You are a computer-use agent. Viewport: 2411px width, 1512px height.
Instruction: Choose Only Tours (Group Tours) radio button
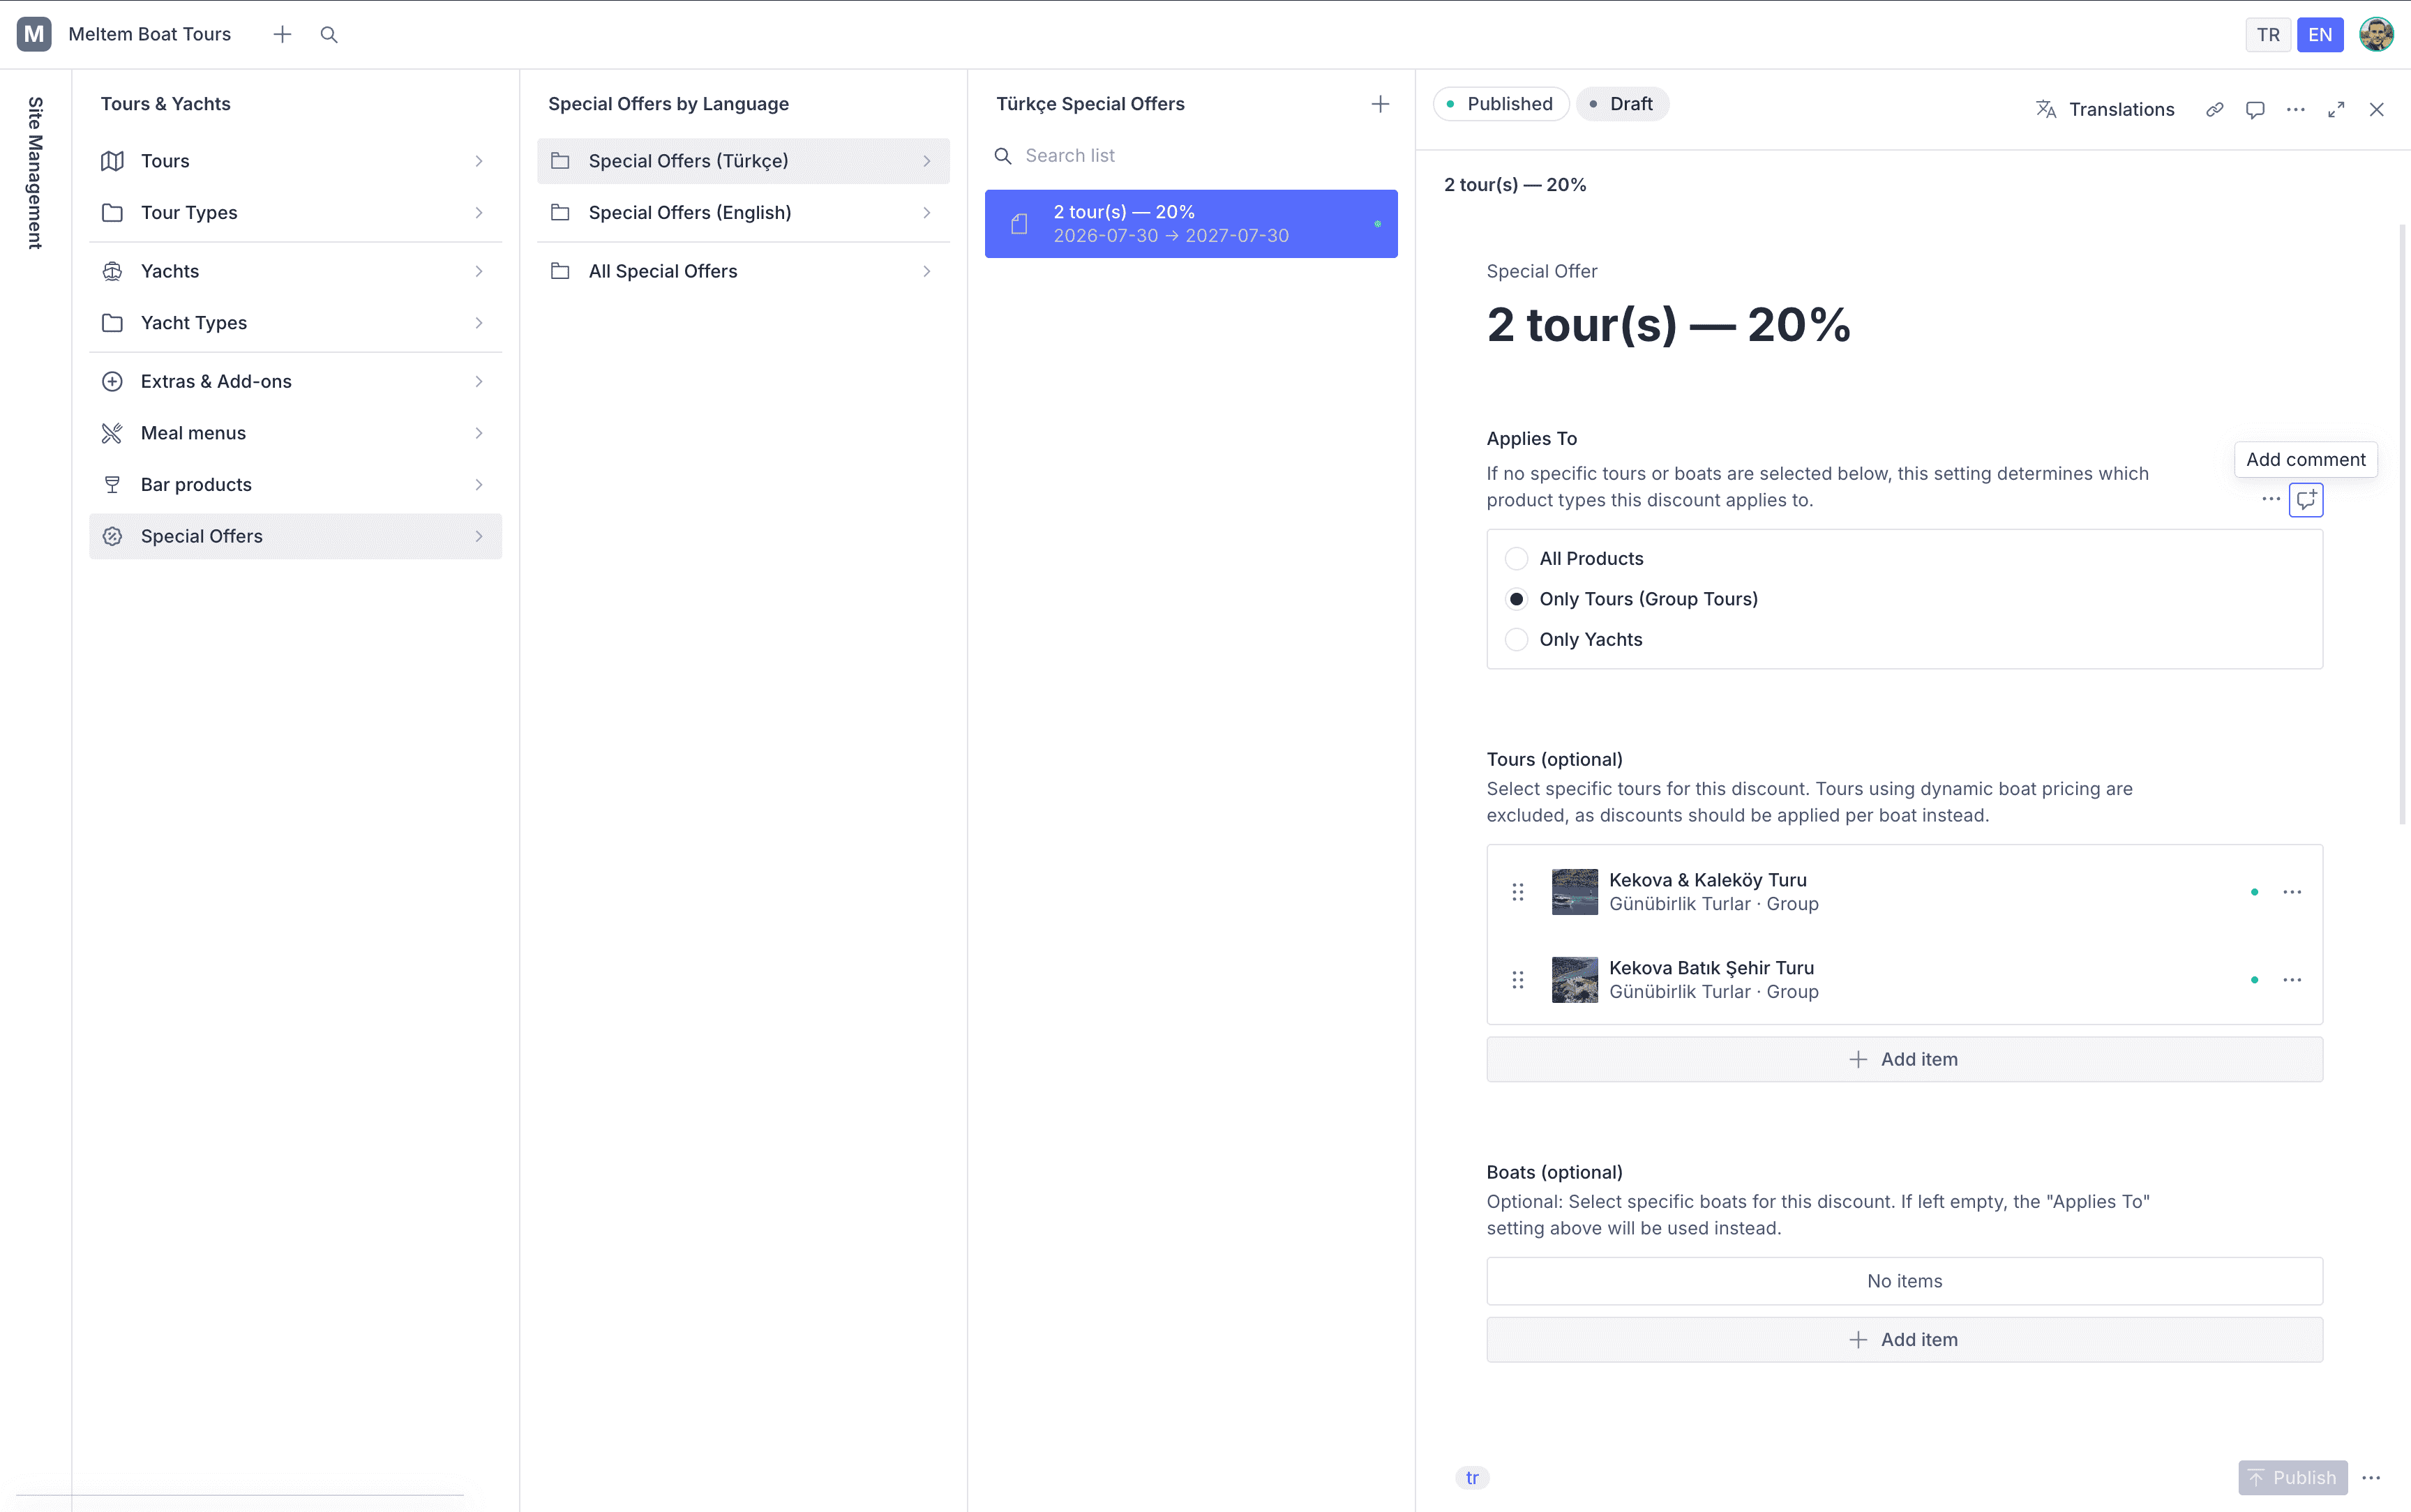tap(1516, 599)
